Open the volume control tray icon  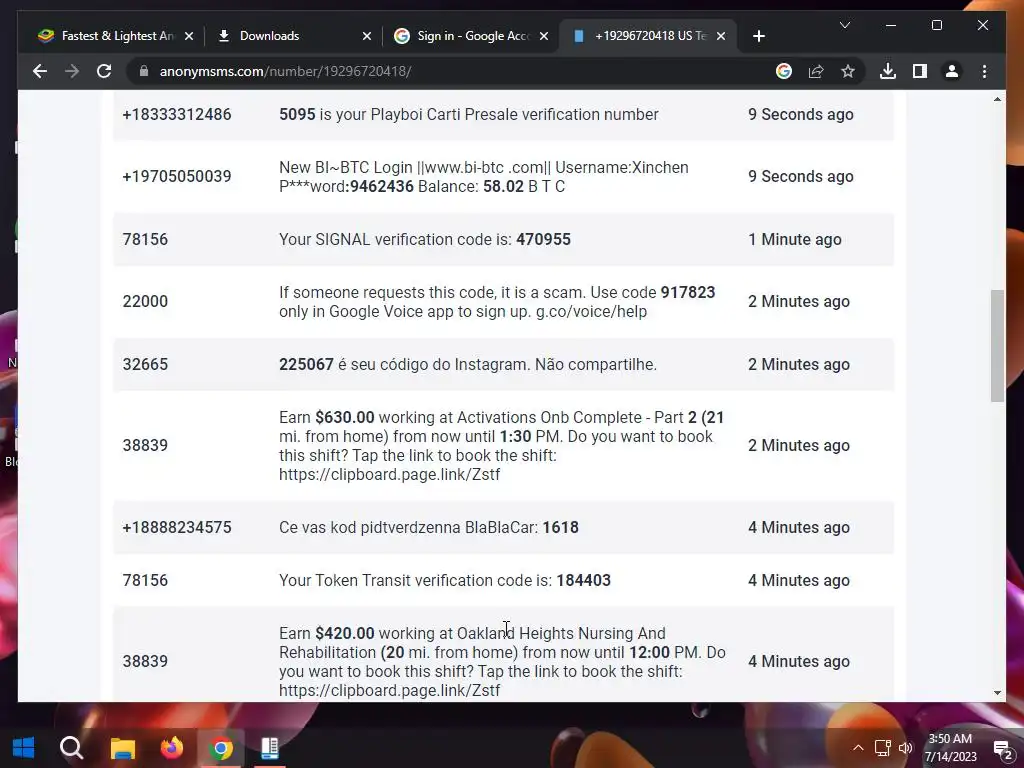(906, 748)
